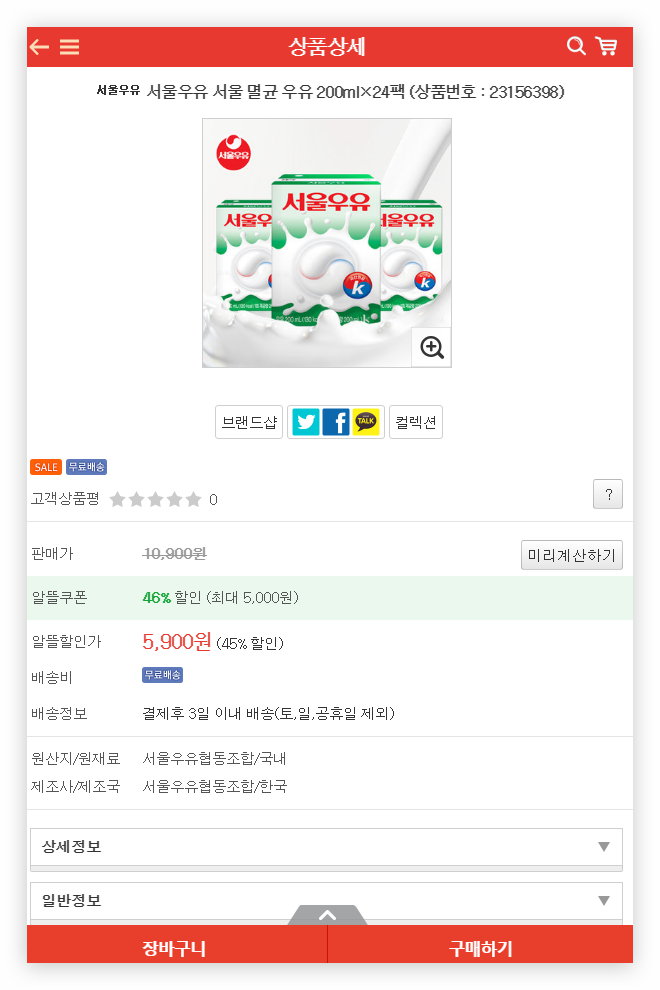
Task: Pull up the bottom panel chevron
Action: pos(327,914)
